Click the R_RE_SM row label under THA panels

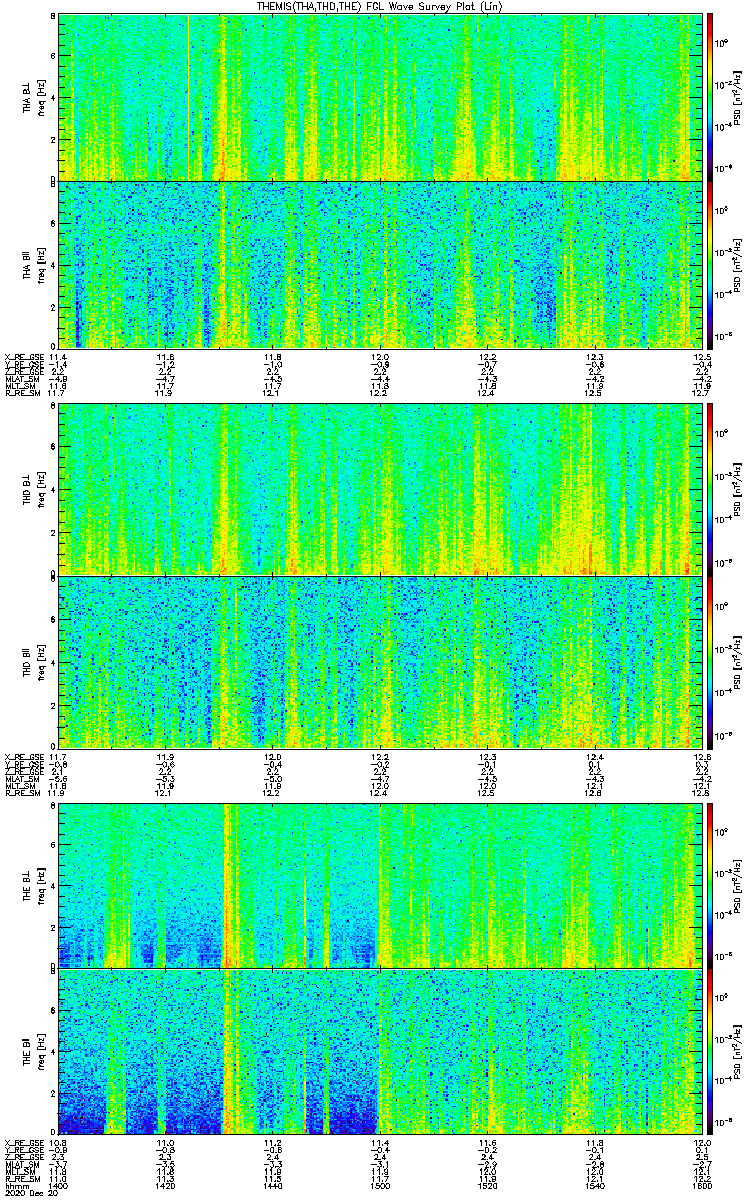pyautogui.click(x=23, y=393)
